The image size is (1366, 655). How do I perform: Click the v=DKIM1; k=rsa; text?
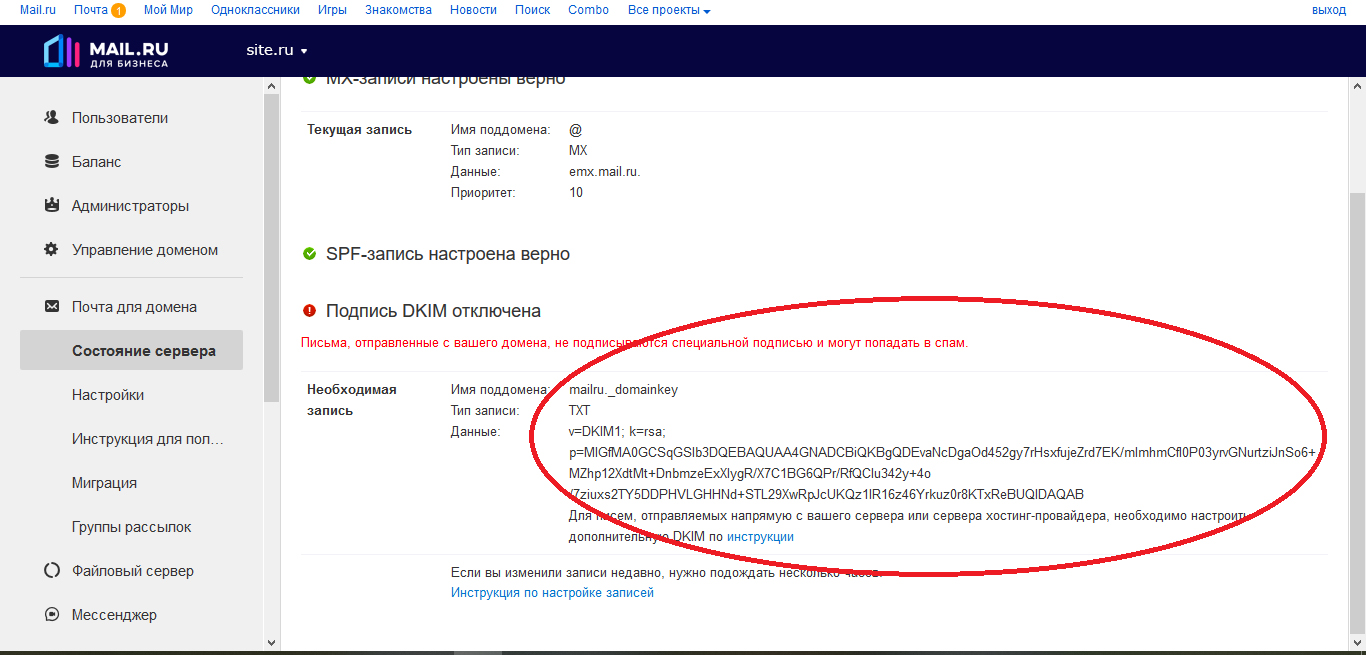(617, 432)
